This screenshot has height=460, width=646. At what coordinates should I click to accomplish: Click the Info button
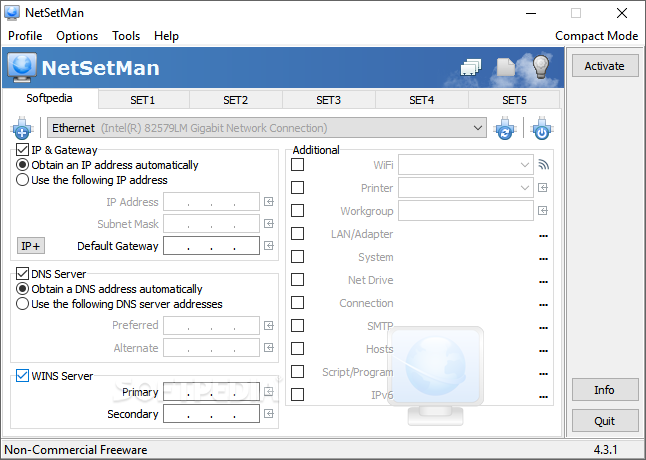(605, 390)
